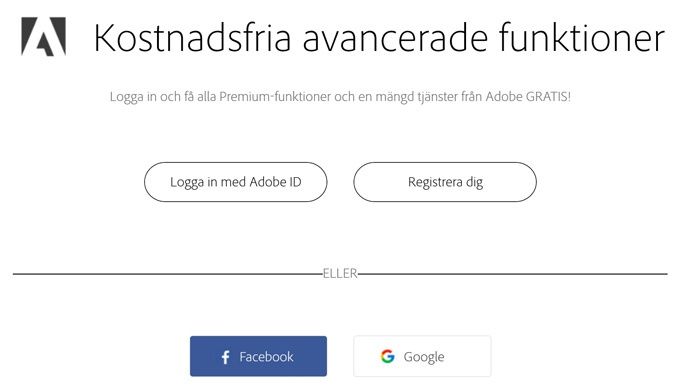Click the word 'Facebook' on blue button
Image resolution: width=680 pixels, height=387 pixels.
point(266,357)
